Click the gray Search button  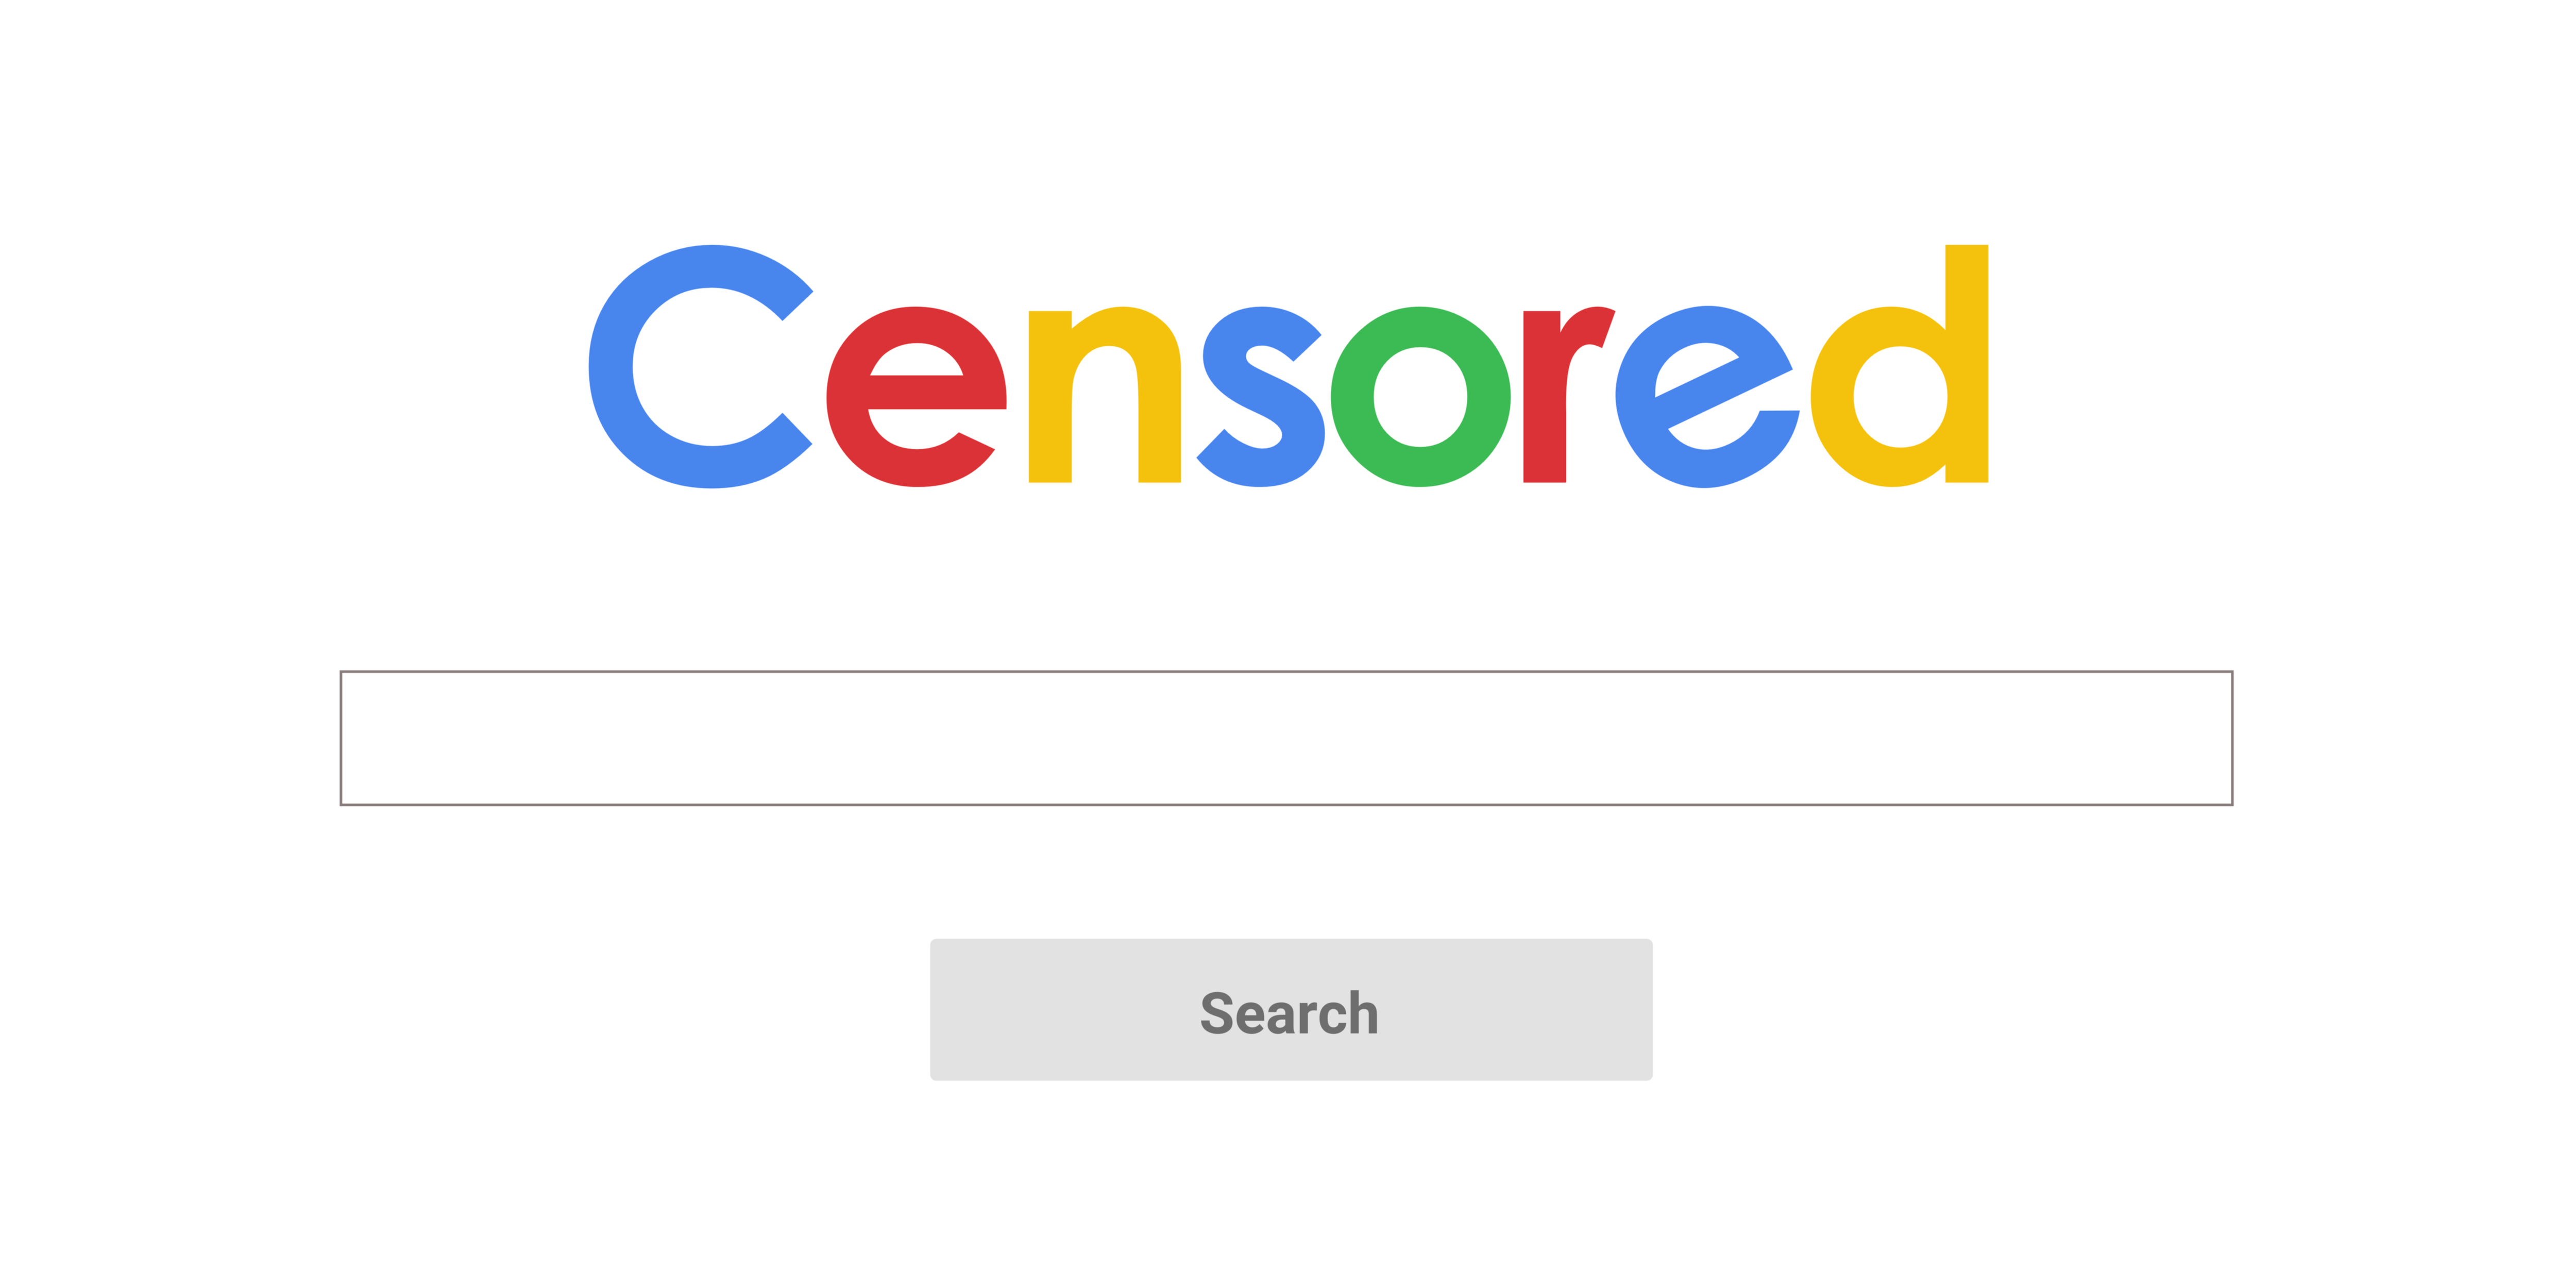tap(1291, 1009)
